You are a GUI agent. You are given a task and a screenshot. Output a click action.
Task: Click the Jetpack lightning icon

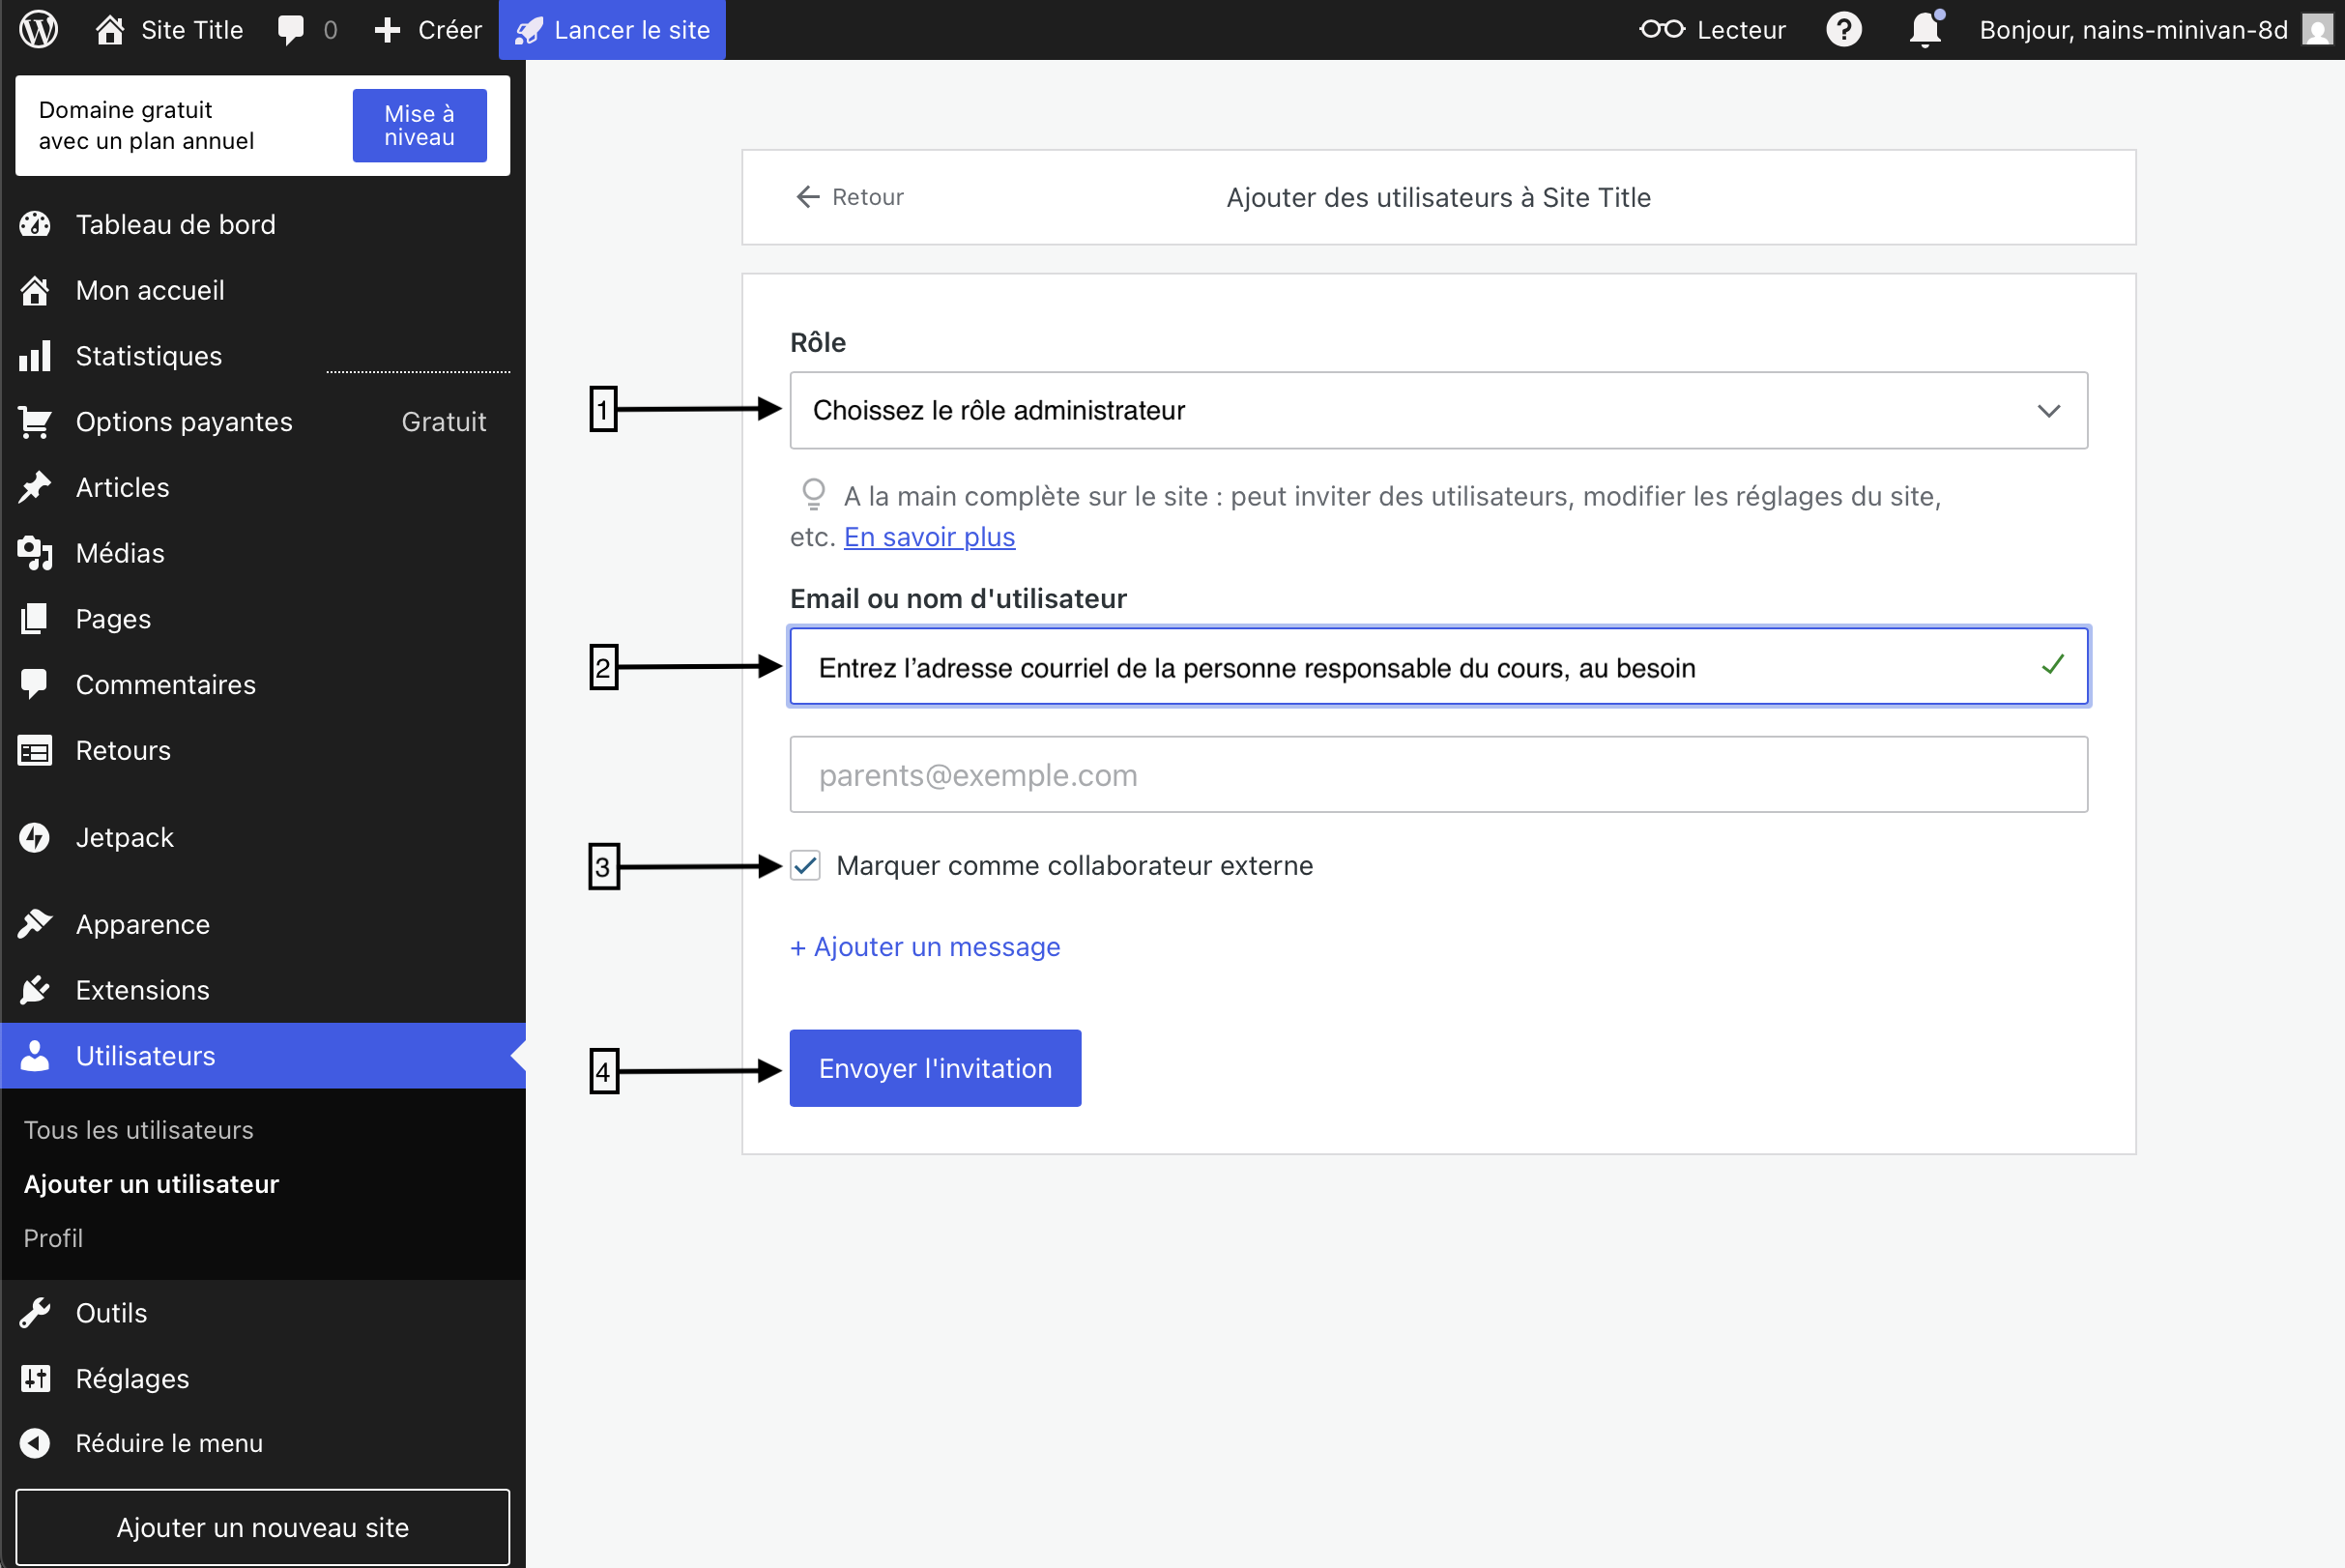coord(35,837)
